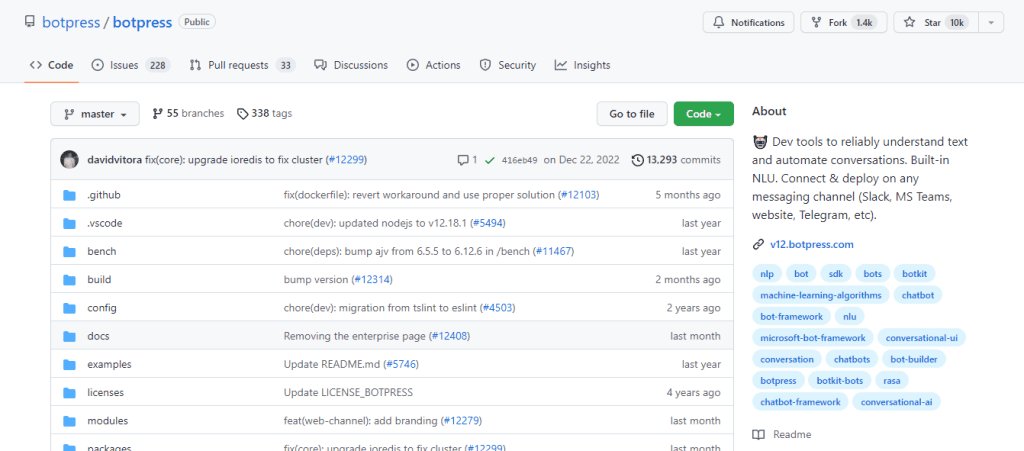Viewport: 1024px width, 451px height.
Task: Open the bold botpress repository name link
Action: 142,22
